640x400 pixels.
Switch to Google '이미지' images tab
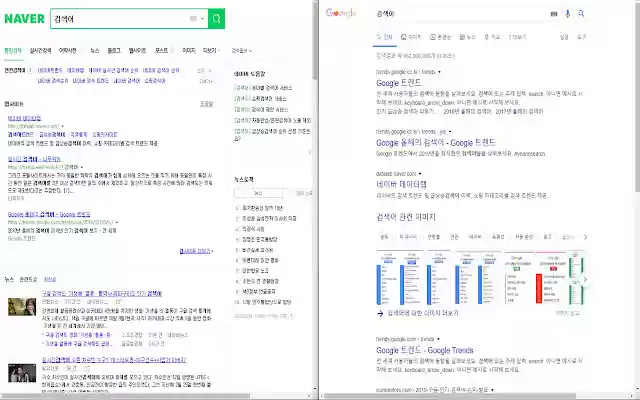click(x=411, y=37)
